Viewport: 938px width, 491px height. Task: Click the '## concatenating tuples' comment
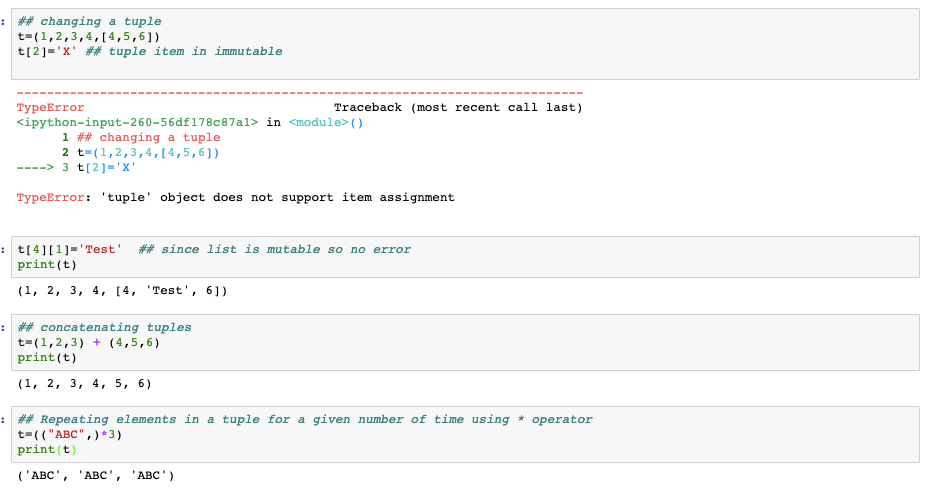(104, 328)
